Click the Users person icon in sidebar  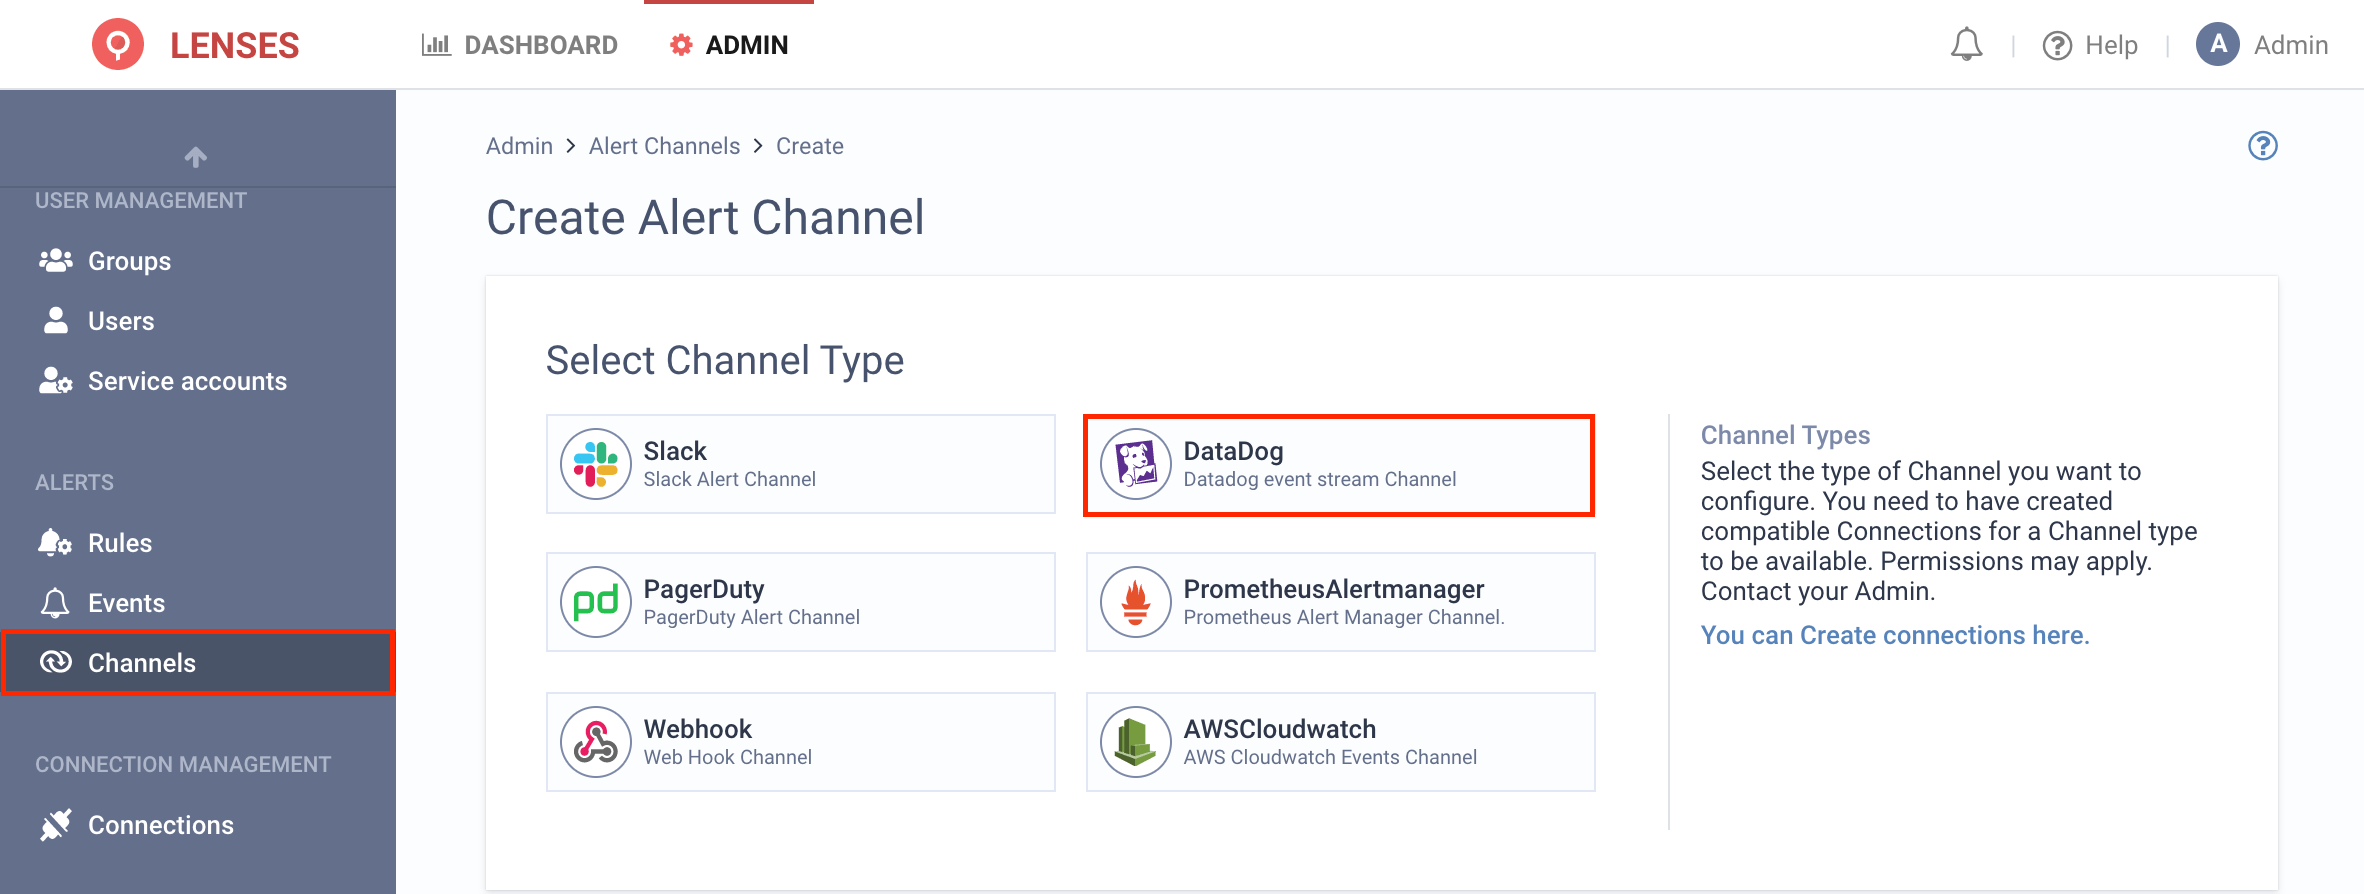(x=56, y=321)
